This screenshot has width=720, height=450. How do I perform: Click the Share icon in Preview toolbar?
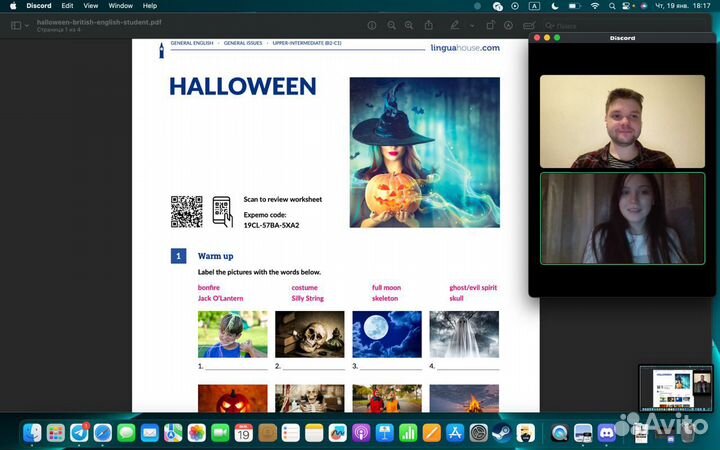point(430,25)
